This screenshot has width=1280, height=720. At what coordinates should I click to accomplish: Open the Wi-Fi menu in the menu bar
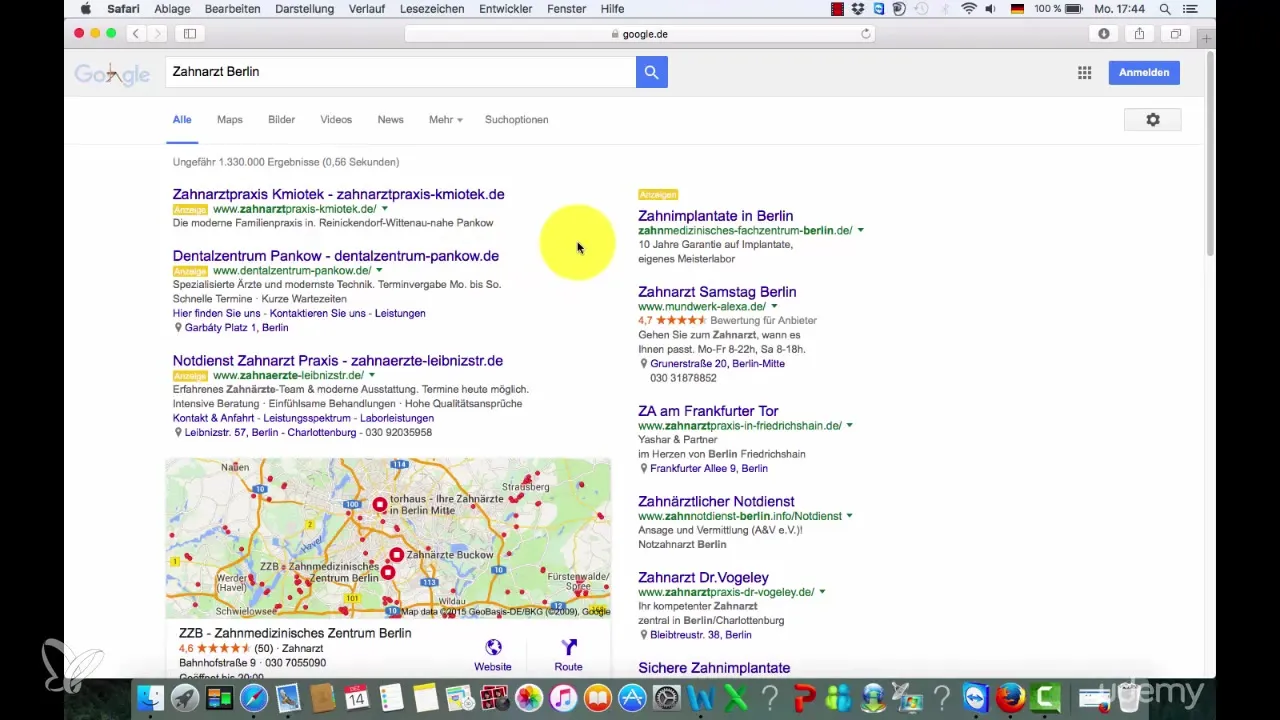pyautogui.click(x=968, y=8)
